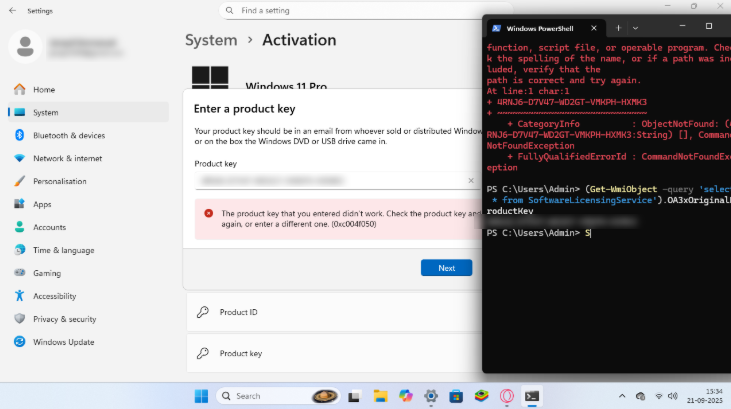Open the colorful layered app in taskbar
731x409 pixels.
(482, 396)
